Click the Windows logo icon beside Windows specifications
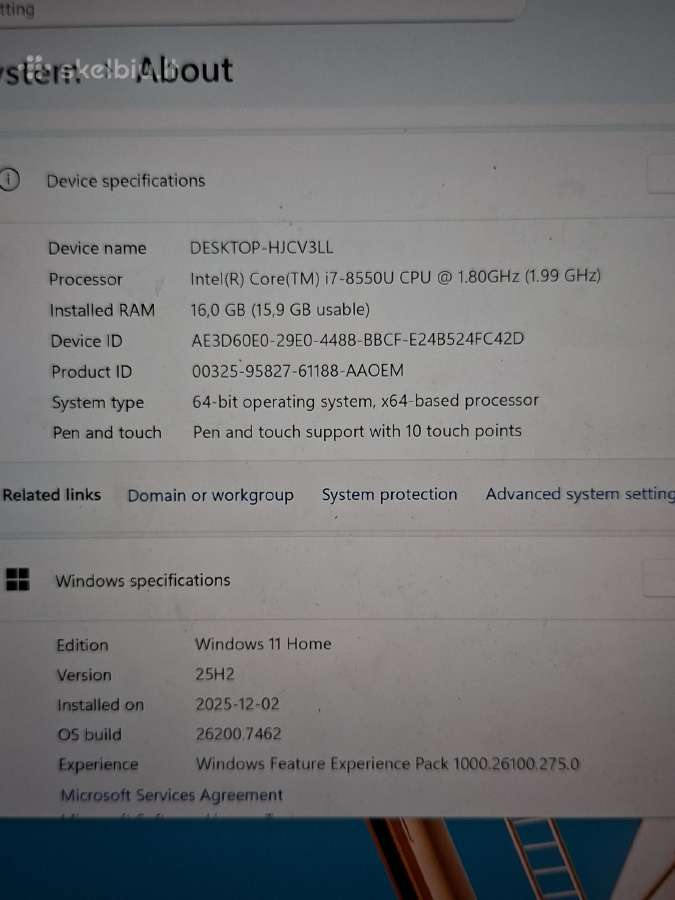The width and height of the screenshot is (675, 900). coord(17,579)
